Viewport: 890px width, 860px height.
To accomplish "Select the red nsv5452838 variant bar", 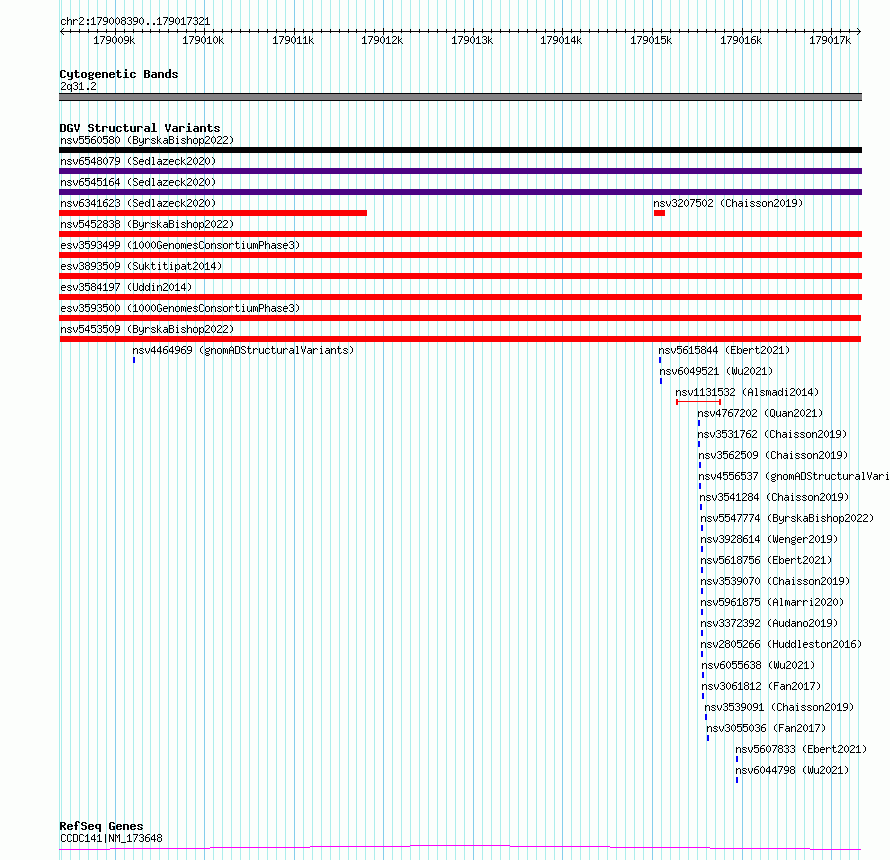I will click(x=460, y=234).
